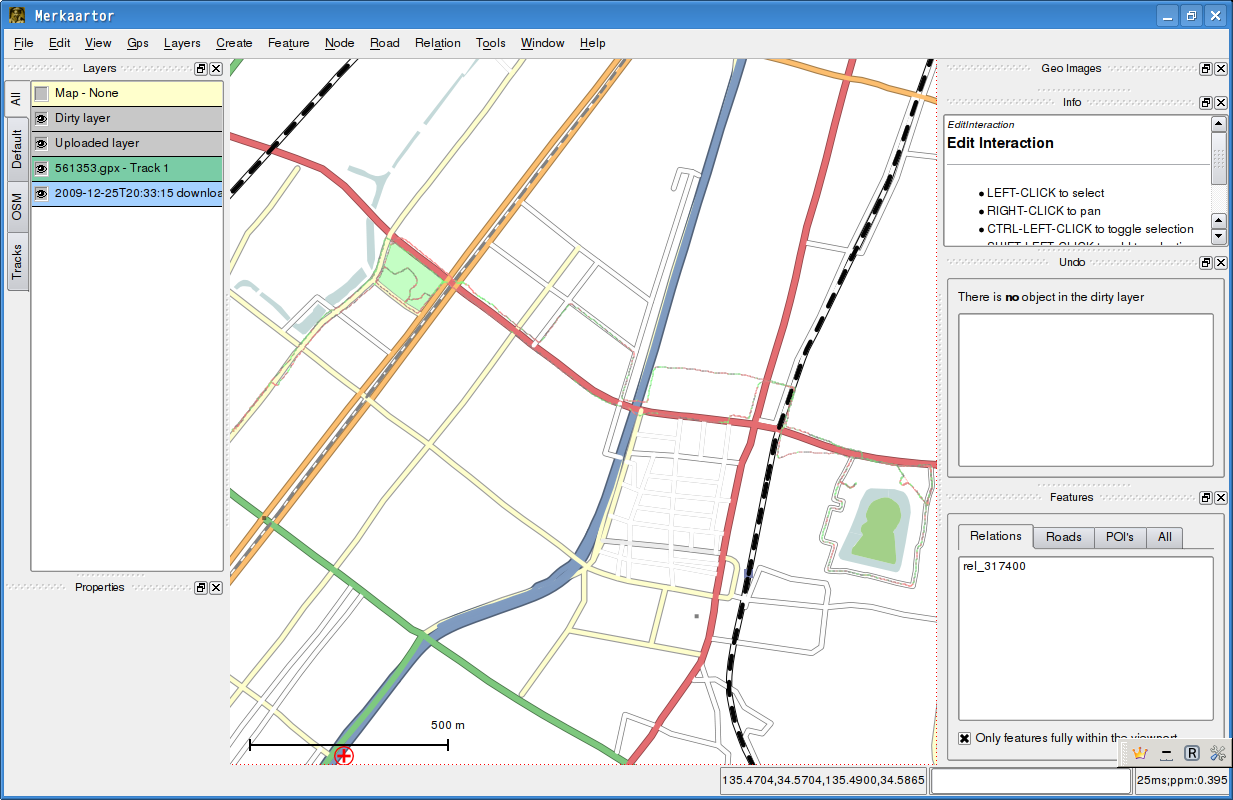Click the viewport coordinates in status bar
This screenshot has width=1233, height=800.
[823, 781]
